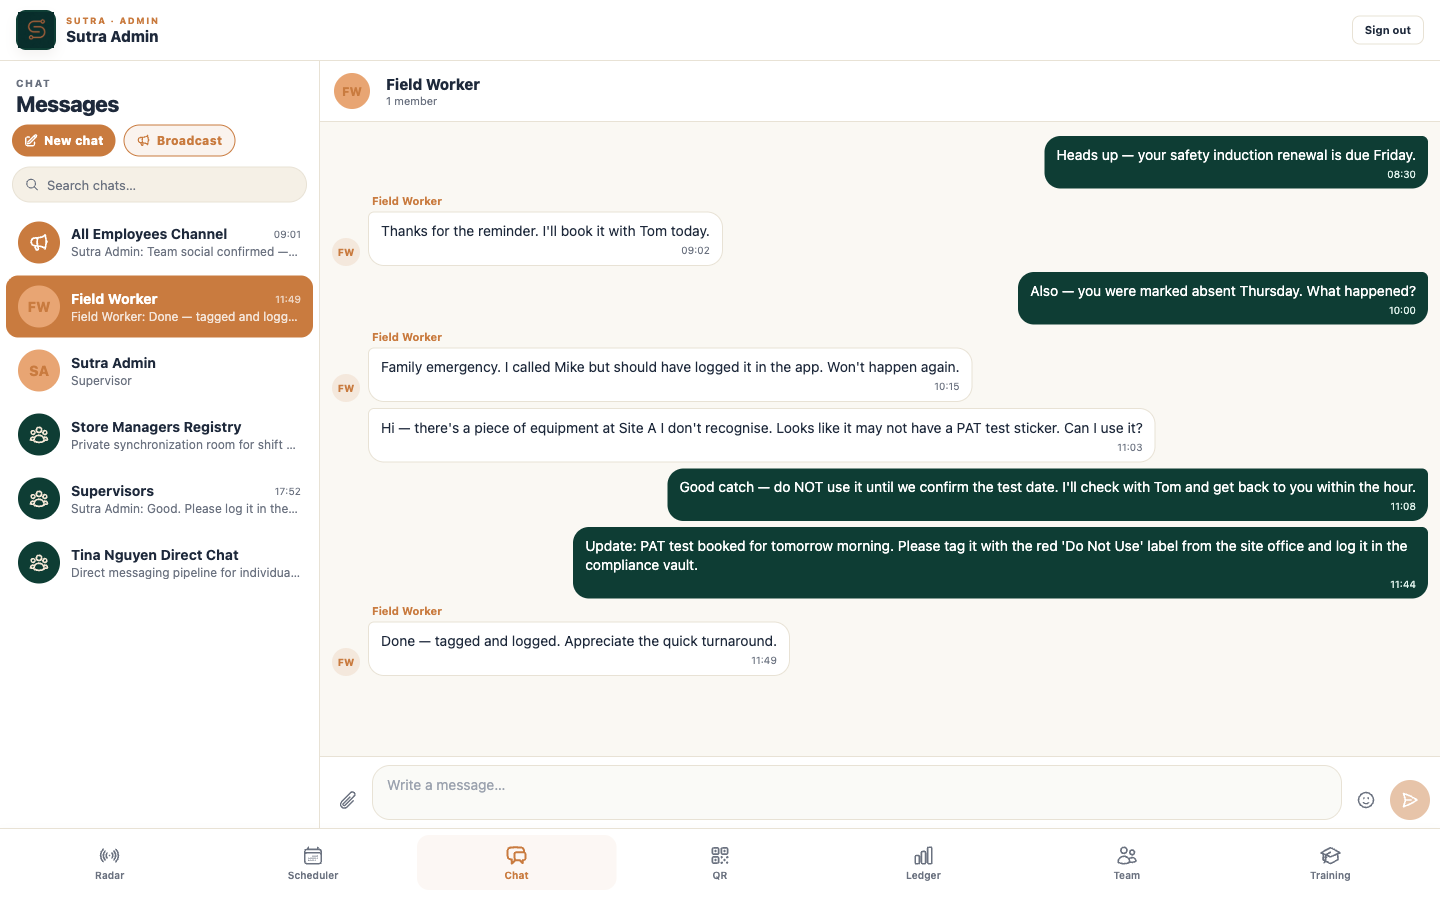Open the QR tab
Viewport: 1440px width, 900px height.
click(x=720, y=863)
